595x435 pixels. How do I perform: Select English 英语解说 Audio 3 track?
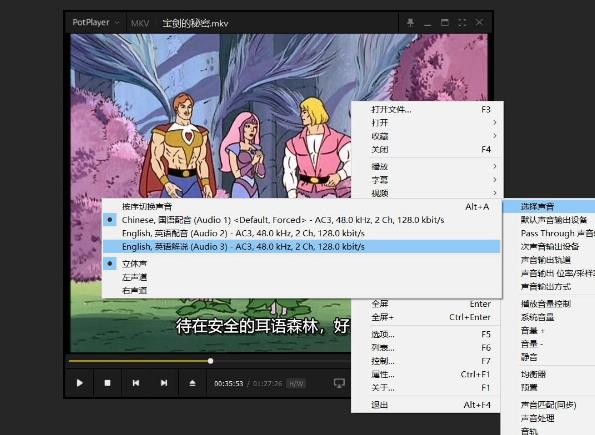pos(302,246)
